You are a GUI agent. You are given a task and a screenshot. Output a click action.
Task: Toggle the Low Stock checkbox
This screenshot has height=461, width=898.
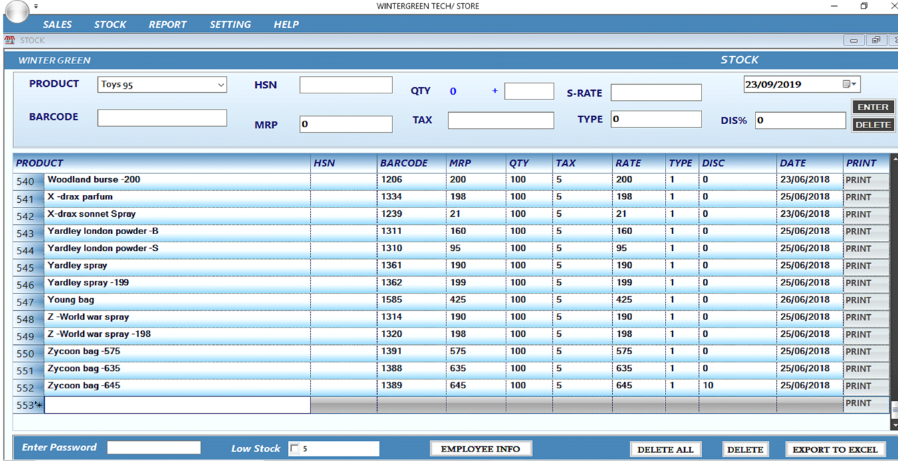point(295,448)
